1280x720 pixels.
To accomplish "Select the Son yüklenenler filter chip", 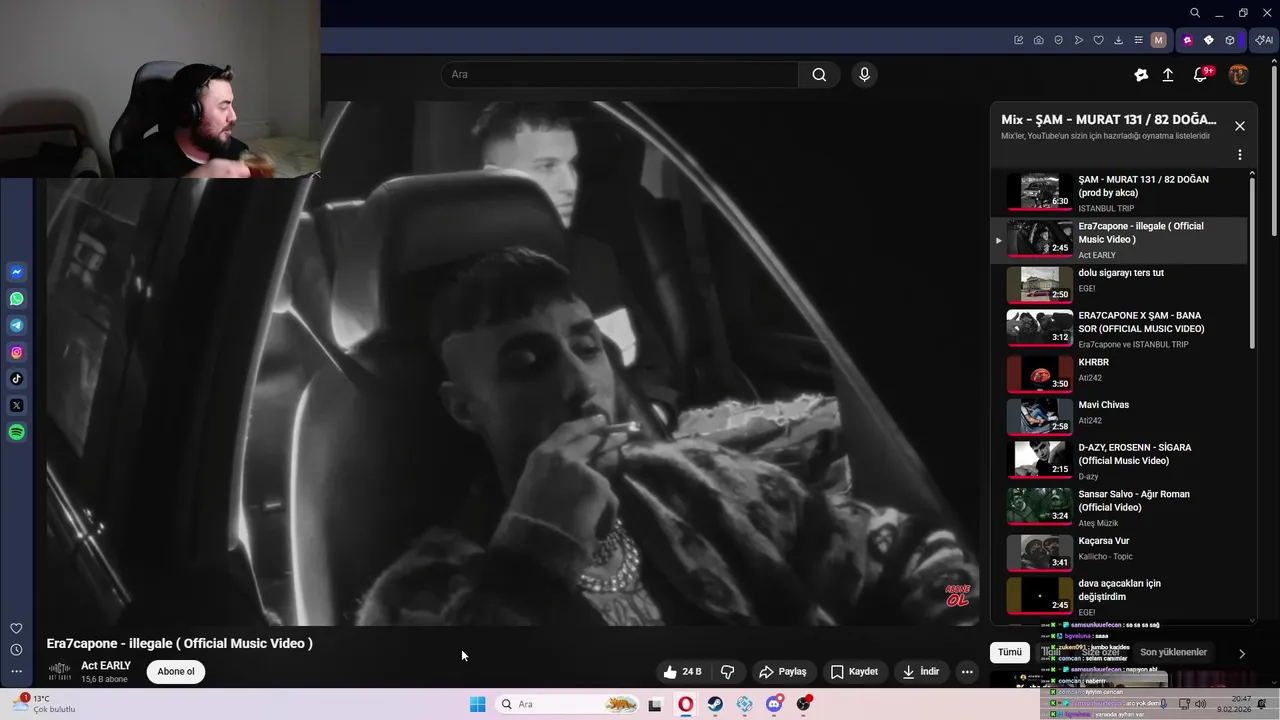I will 1173,652.
